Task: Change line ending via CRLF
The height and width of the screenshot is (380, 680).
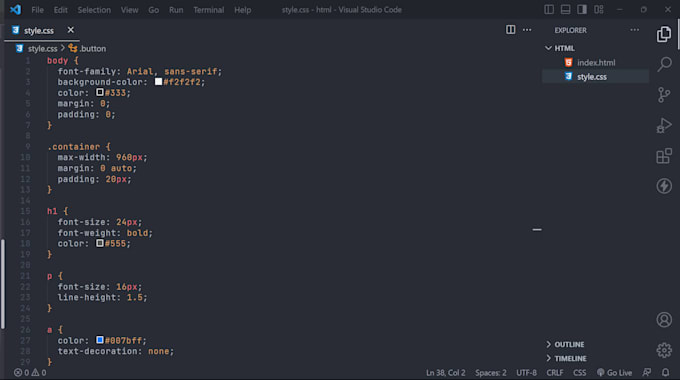Action: (555, 373)
